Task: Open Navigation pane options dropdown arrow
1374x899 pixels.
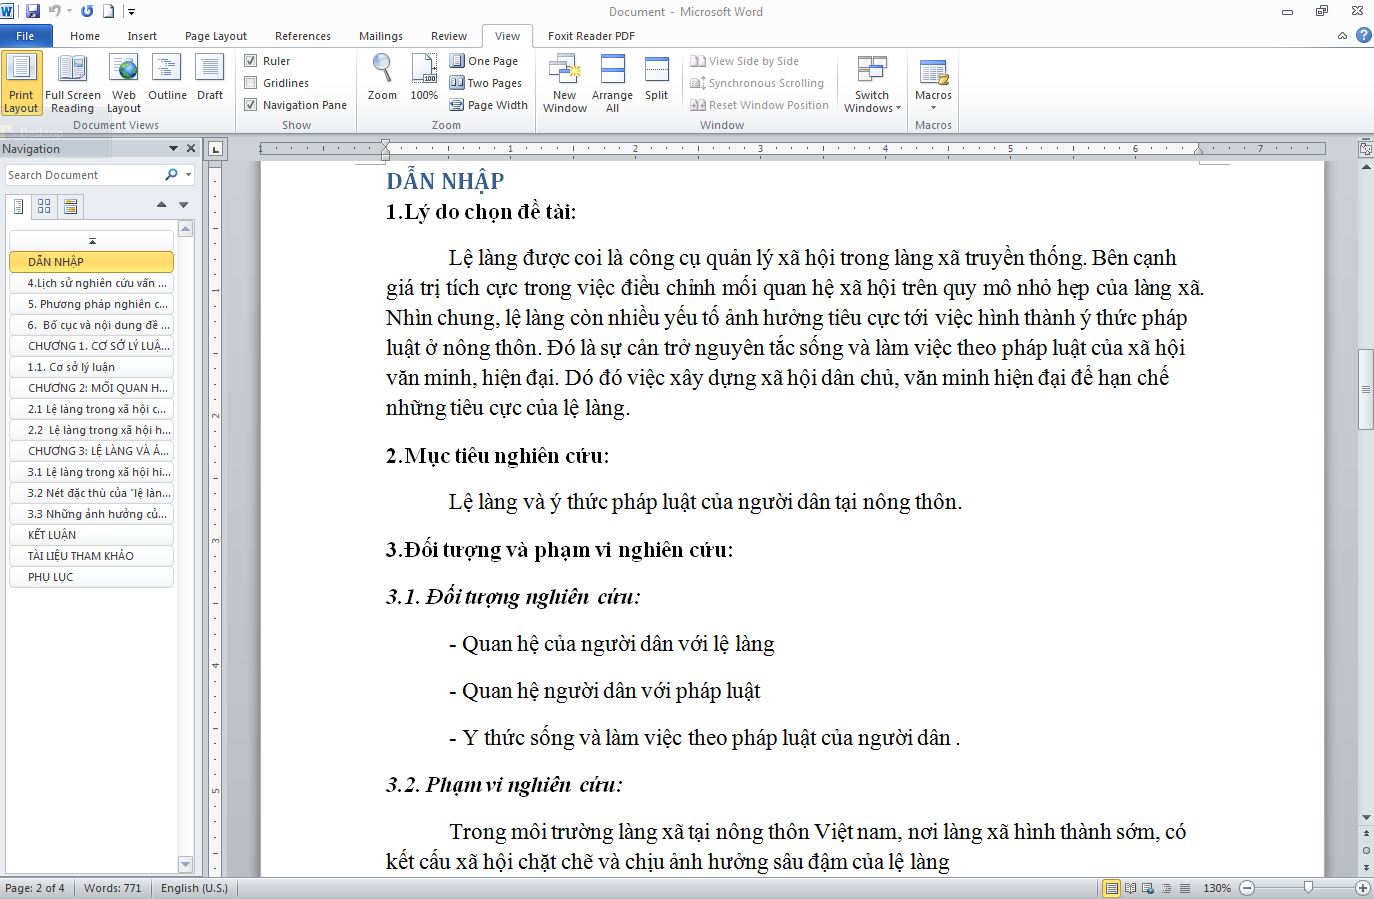Action: click(x=173, y=149)
